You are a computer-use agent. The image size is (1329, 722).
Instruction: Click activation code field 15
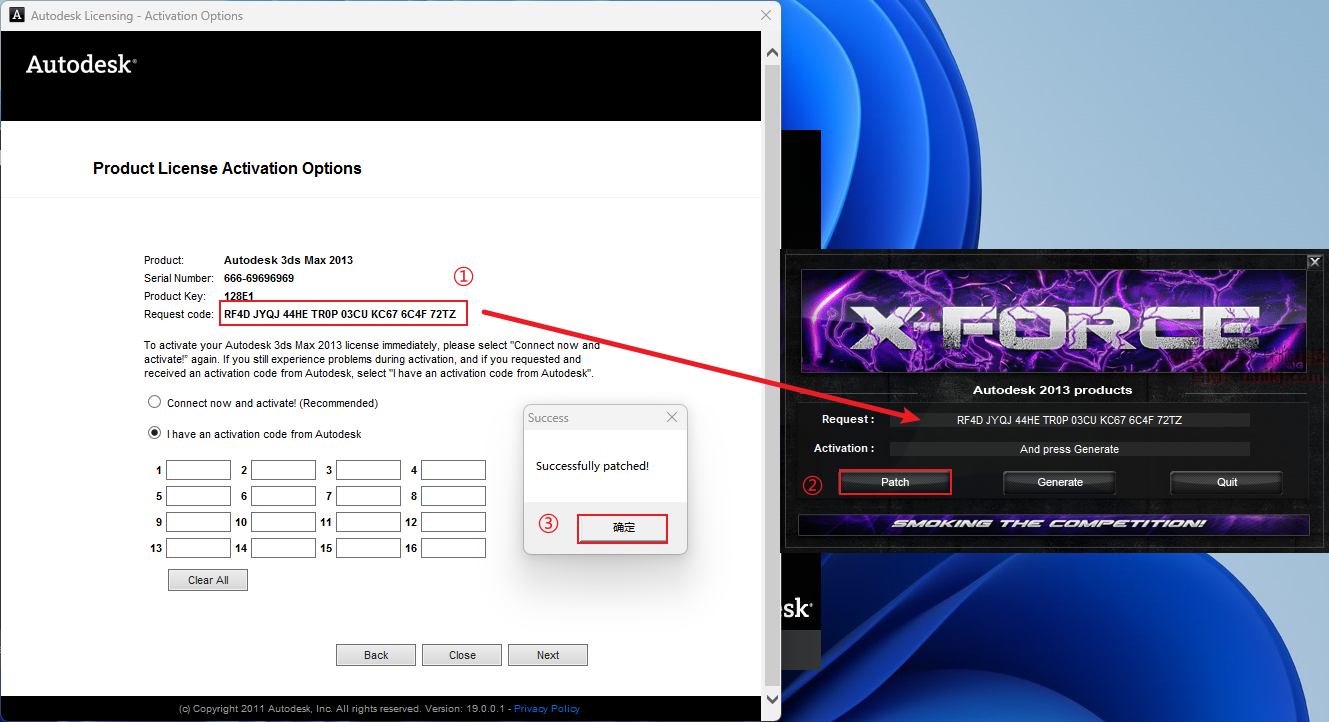368,548
